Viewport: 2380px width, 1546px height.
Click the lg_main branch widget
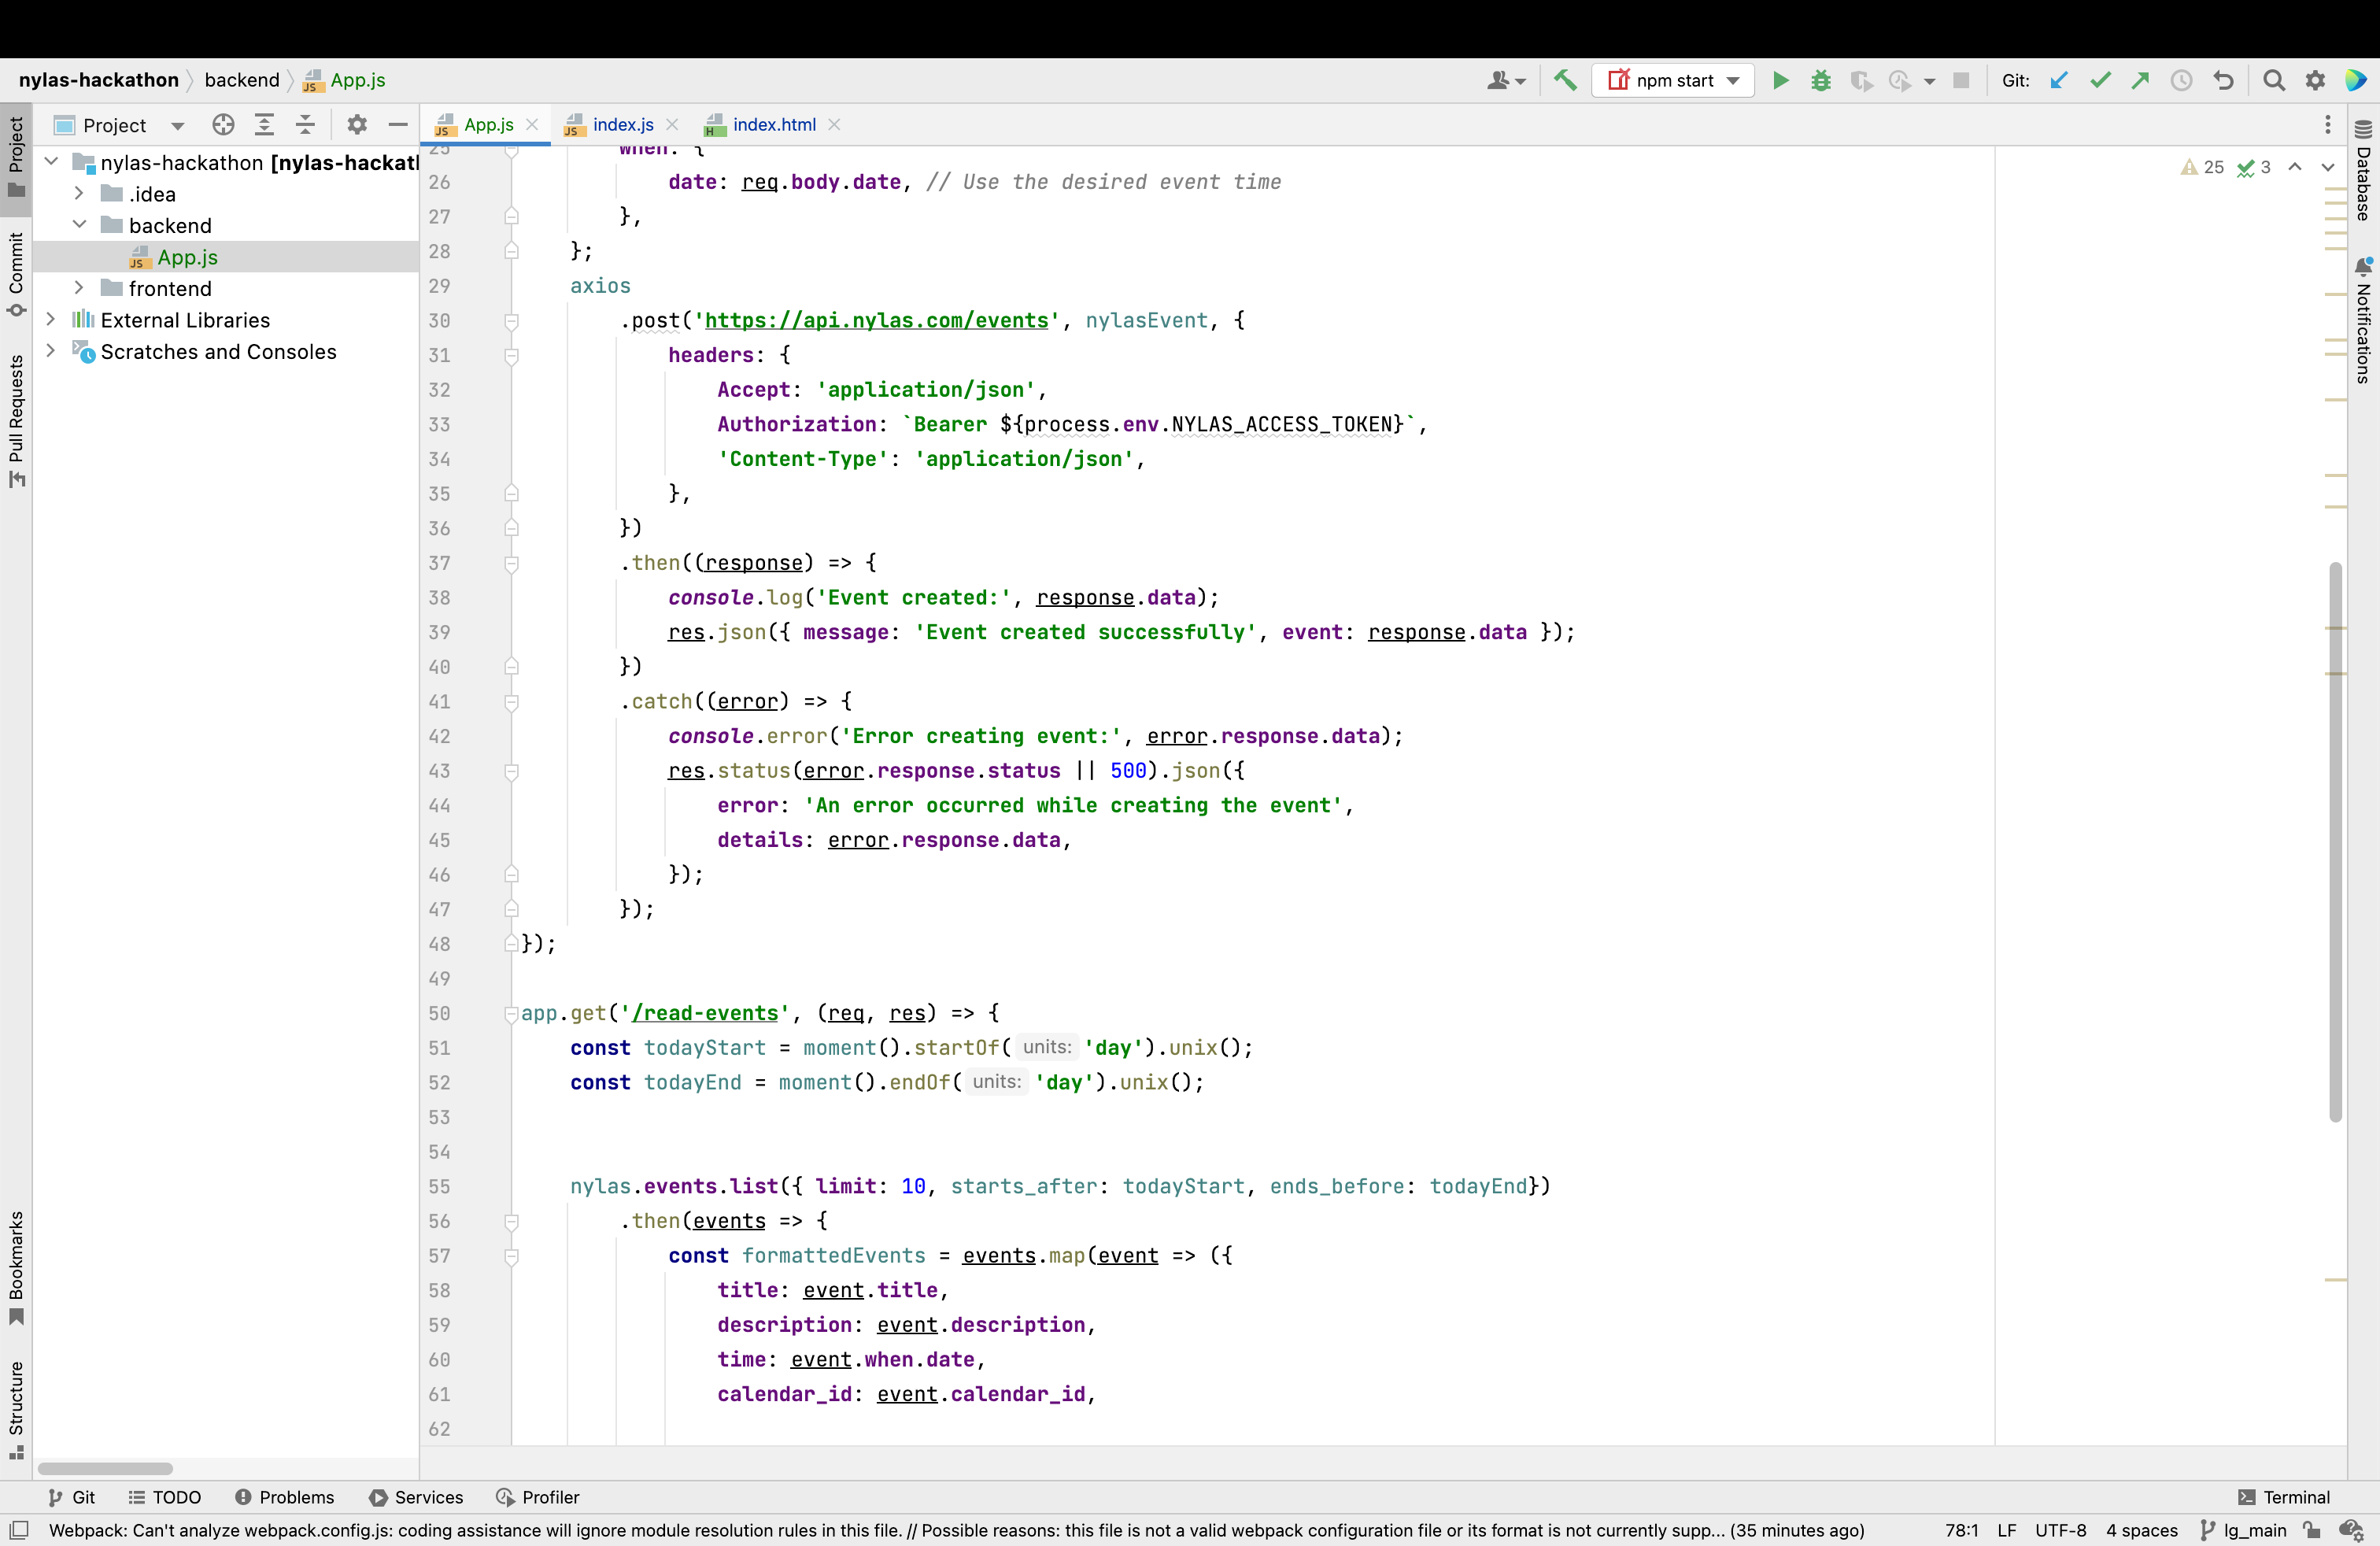tap(2245, 1530)
